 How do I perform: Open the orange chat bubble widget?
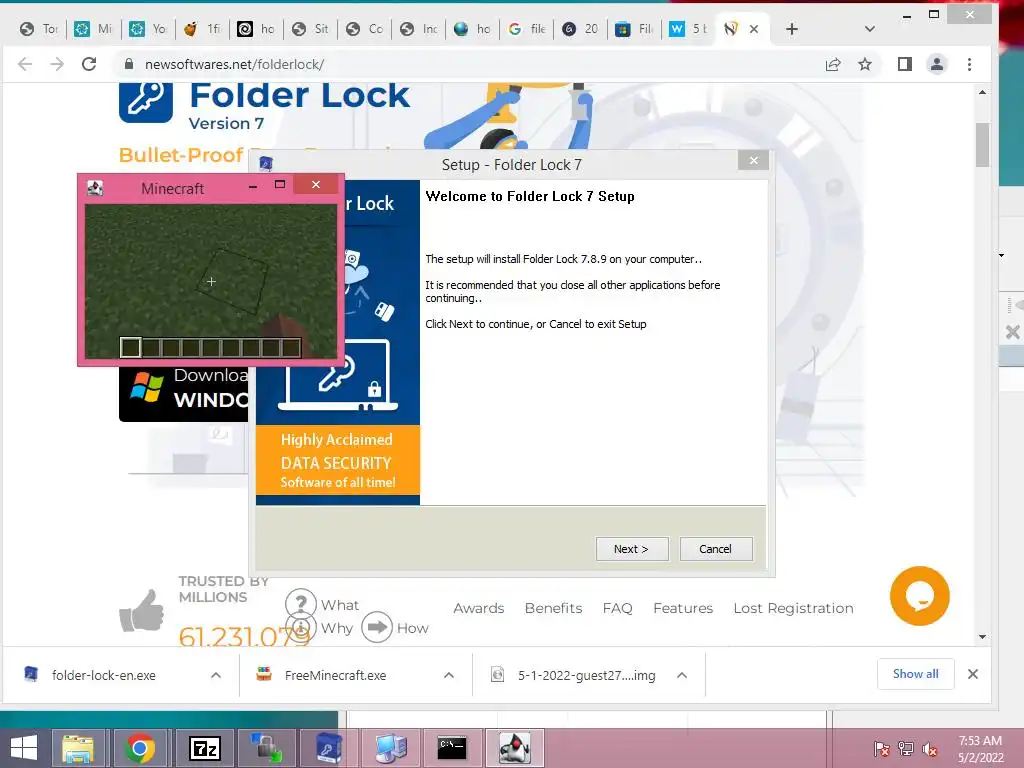tap(920, 596)
